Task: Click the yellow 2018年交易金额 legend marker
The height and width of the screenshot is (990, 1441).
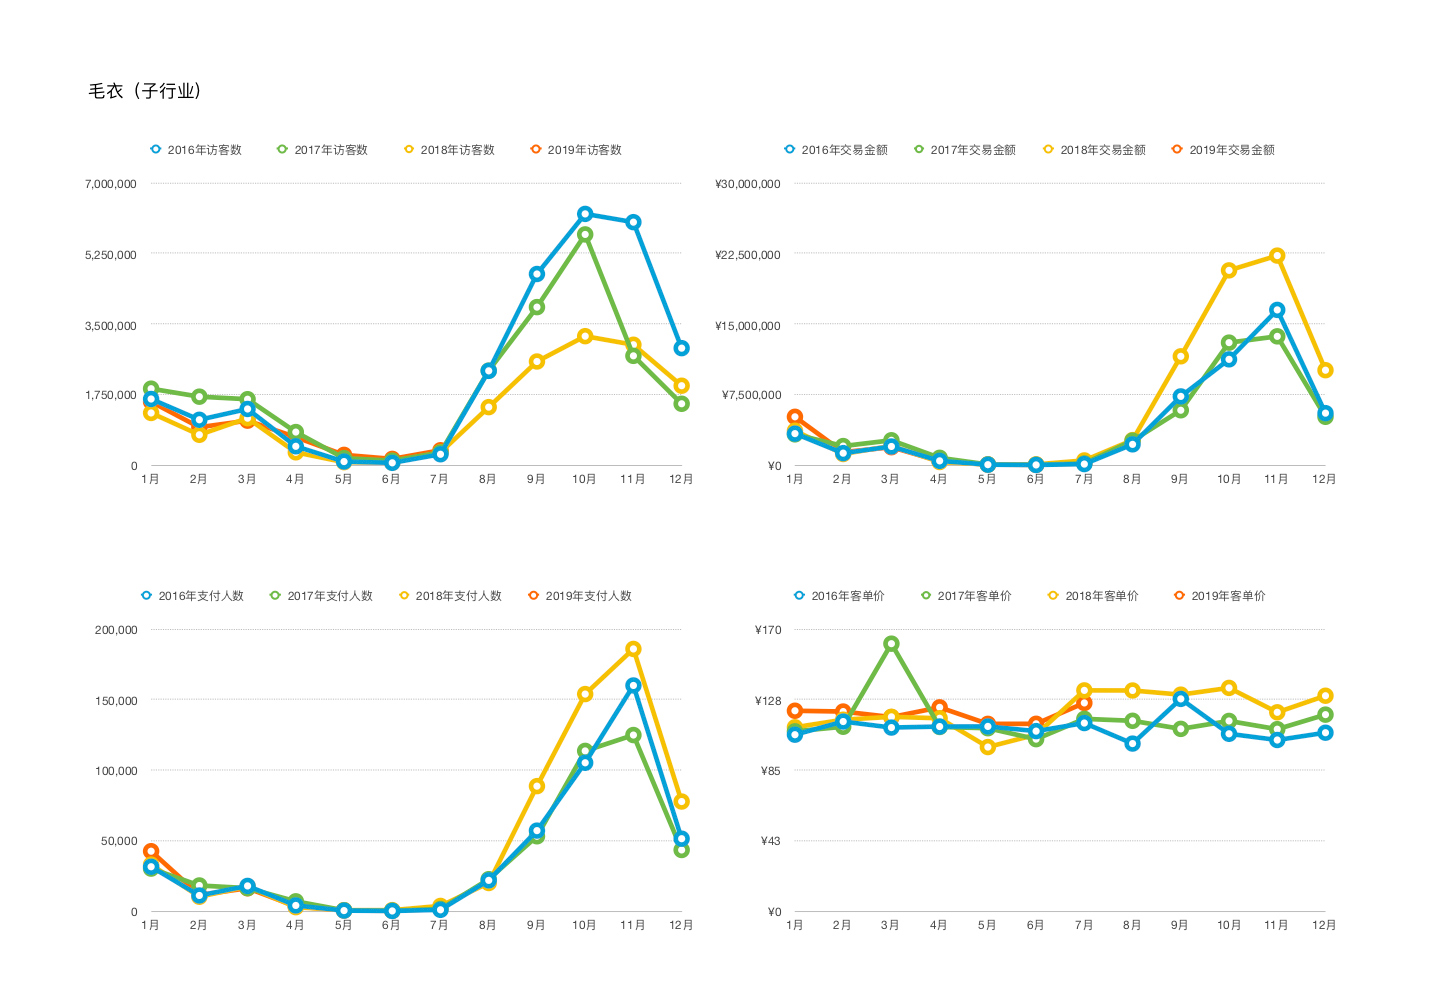Action: tap(1048, 149)
